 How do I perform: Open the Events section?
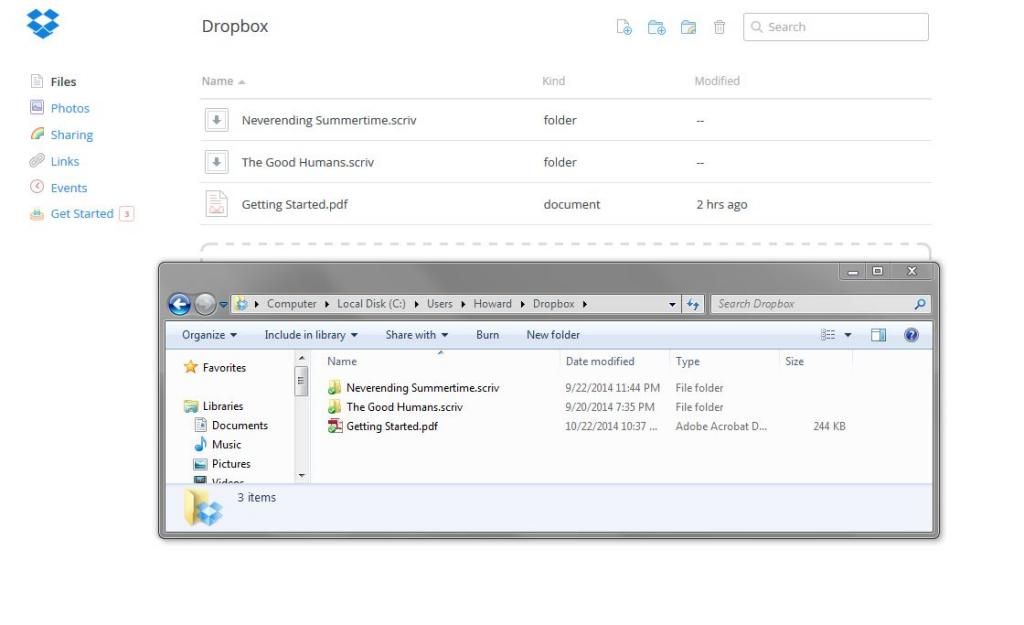(x=69, y=188)
